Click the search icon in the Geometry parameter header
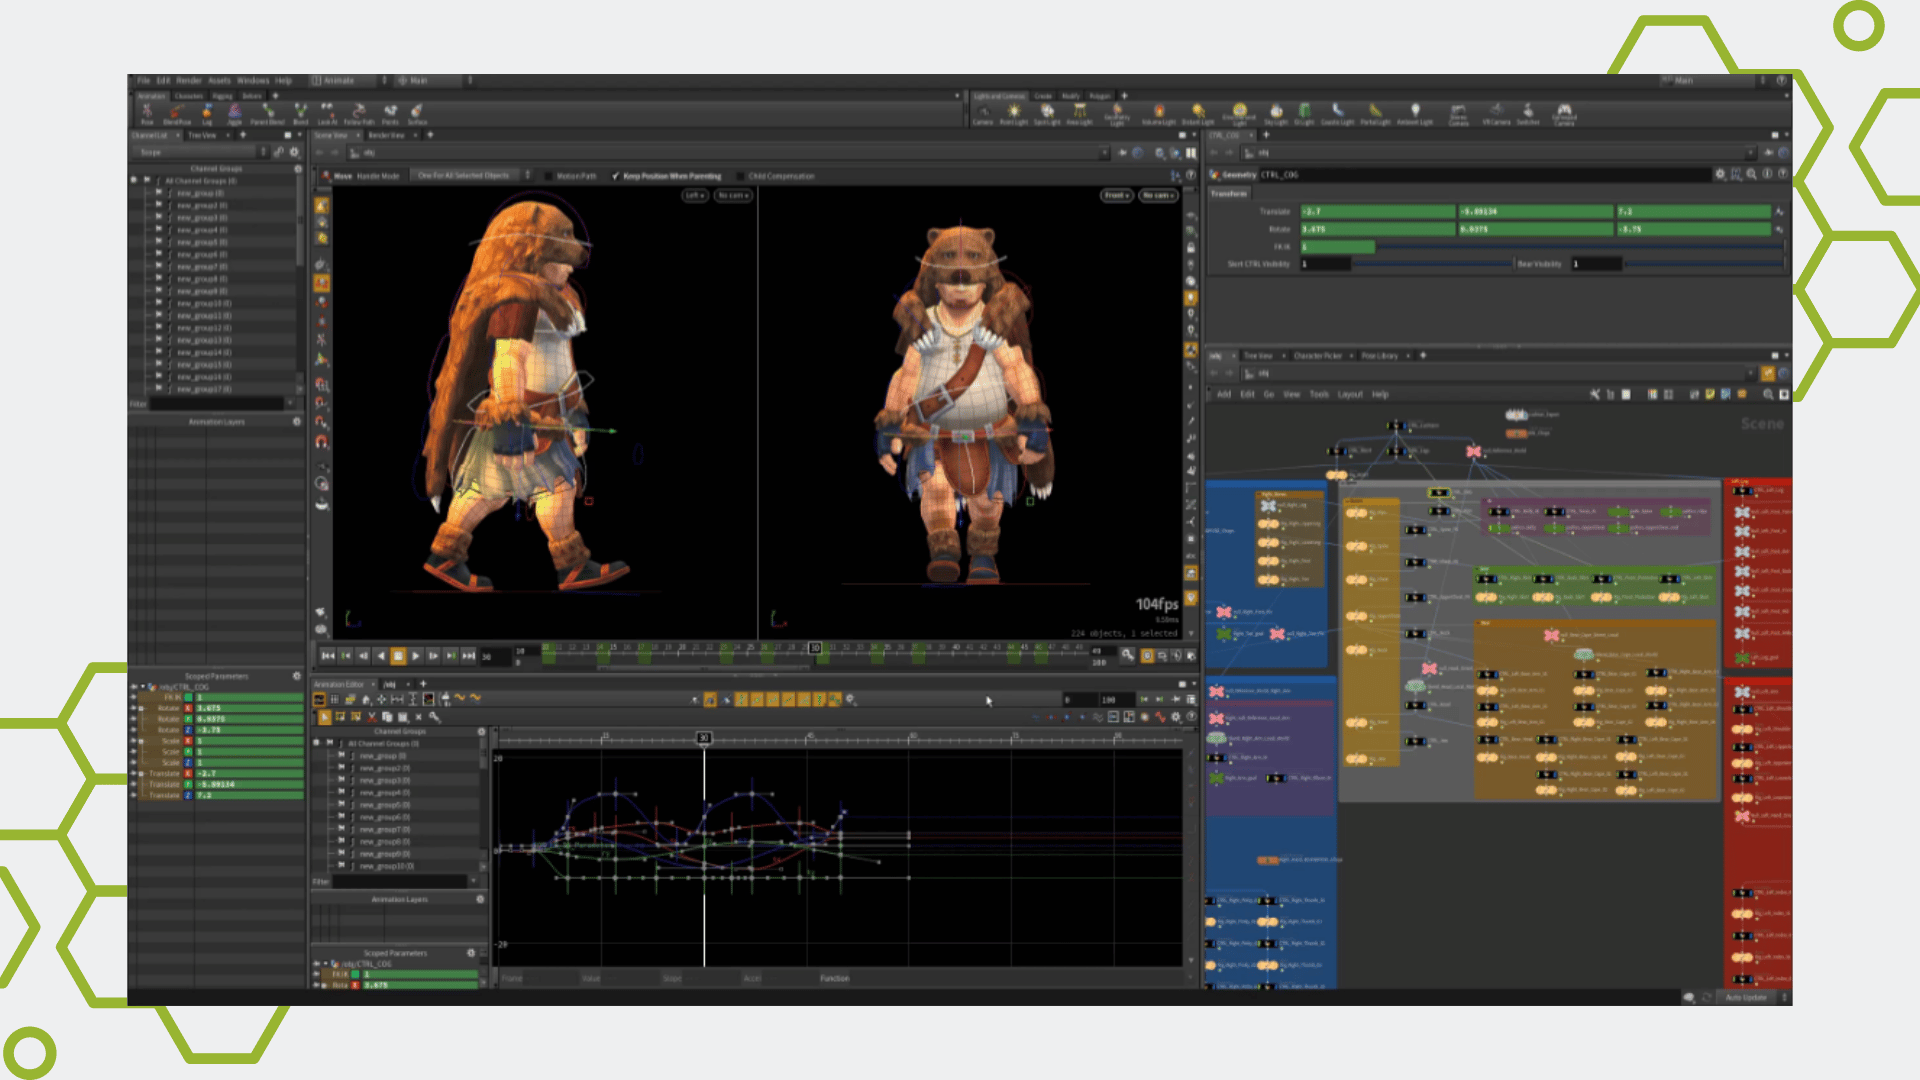The image size is (1920, 1080). [x=1751, y=174]
